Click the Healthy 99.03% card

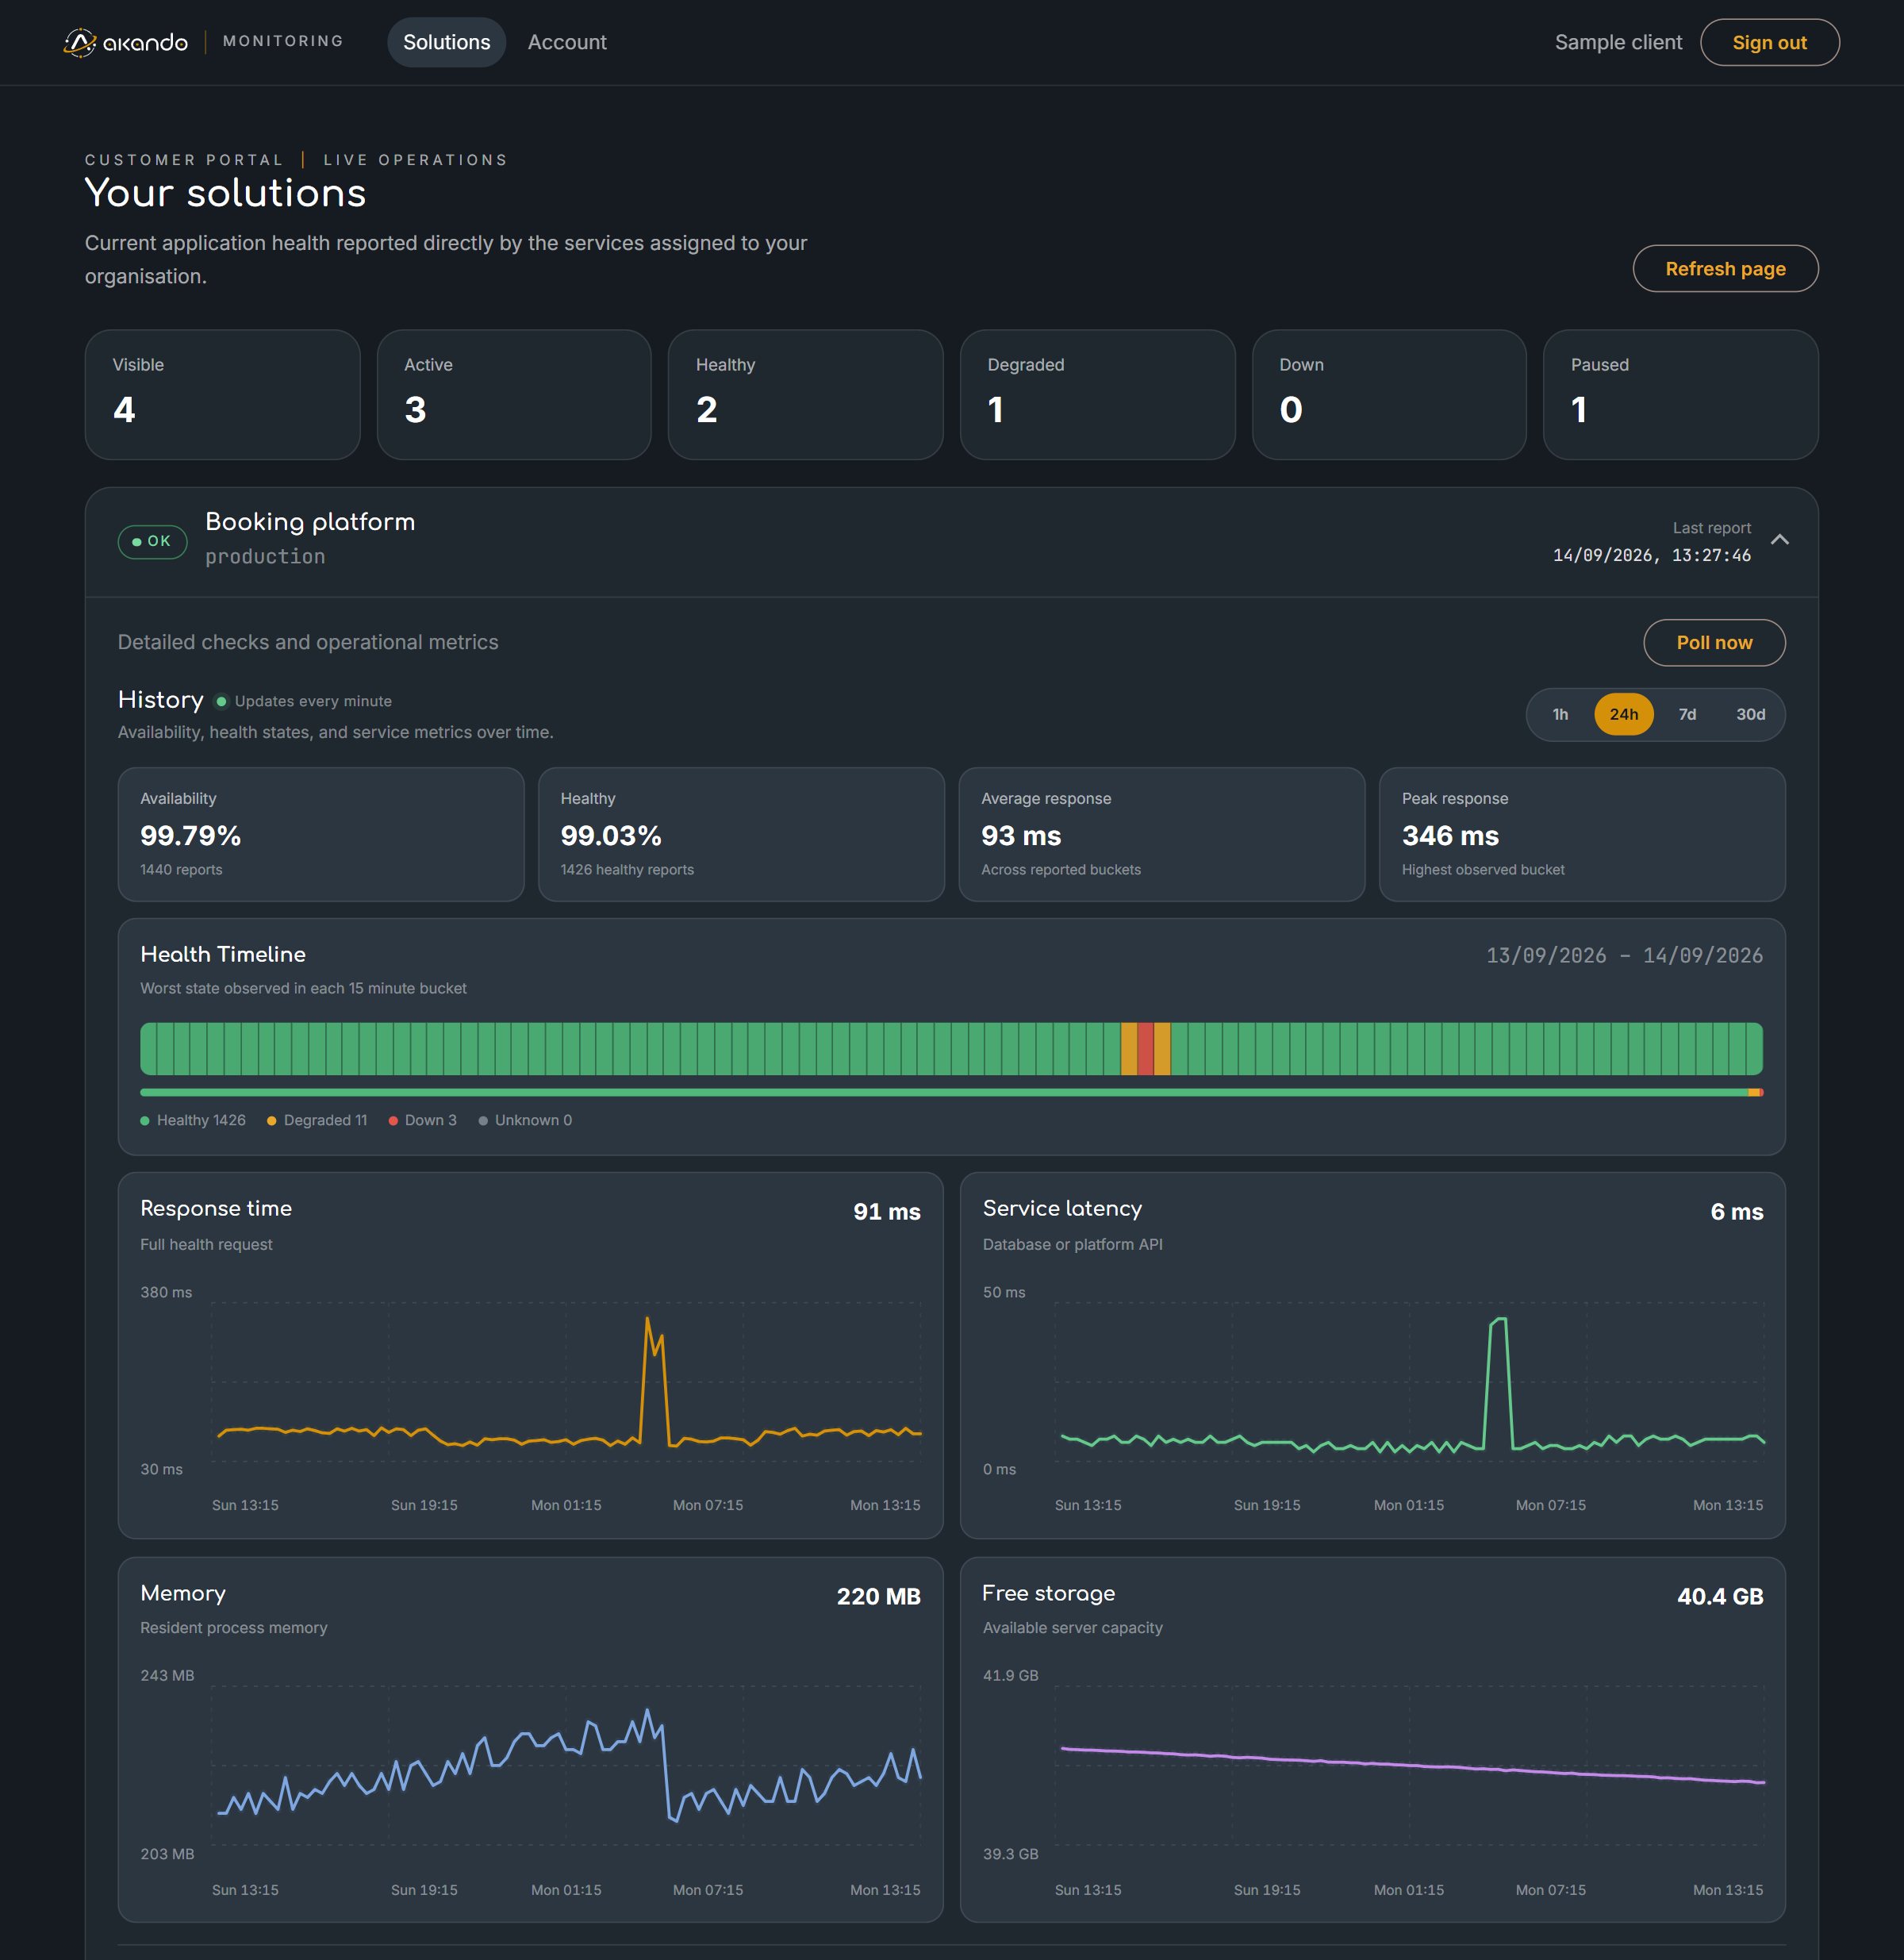[x=741, y=834]
